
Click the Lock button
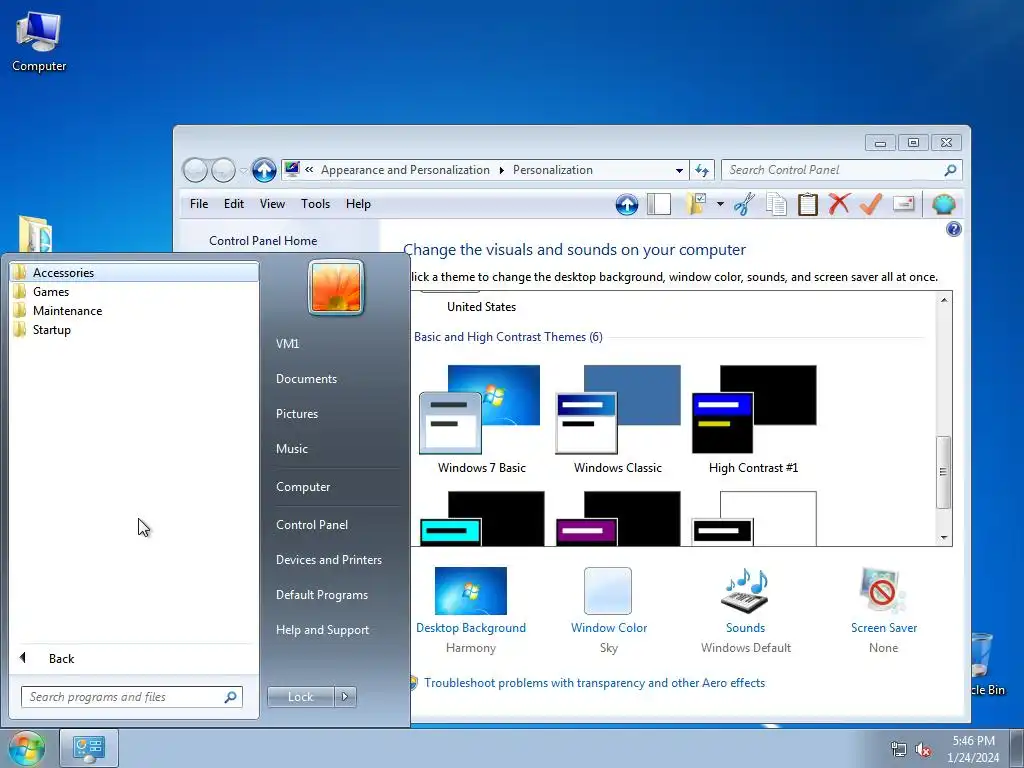(300, 697)
